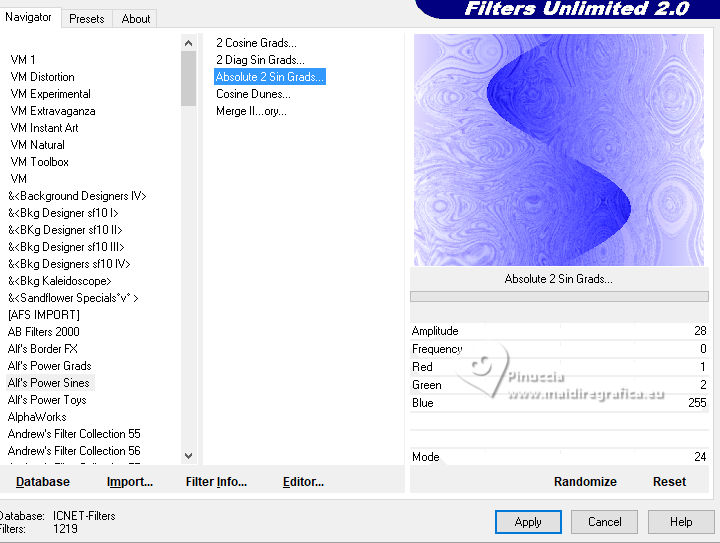Select AB Filters 2000 category

tap(44, 332)
